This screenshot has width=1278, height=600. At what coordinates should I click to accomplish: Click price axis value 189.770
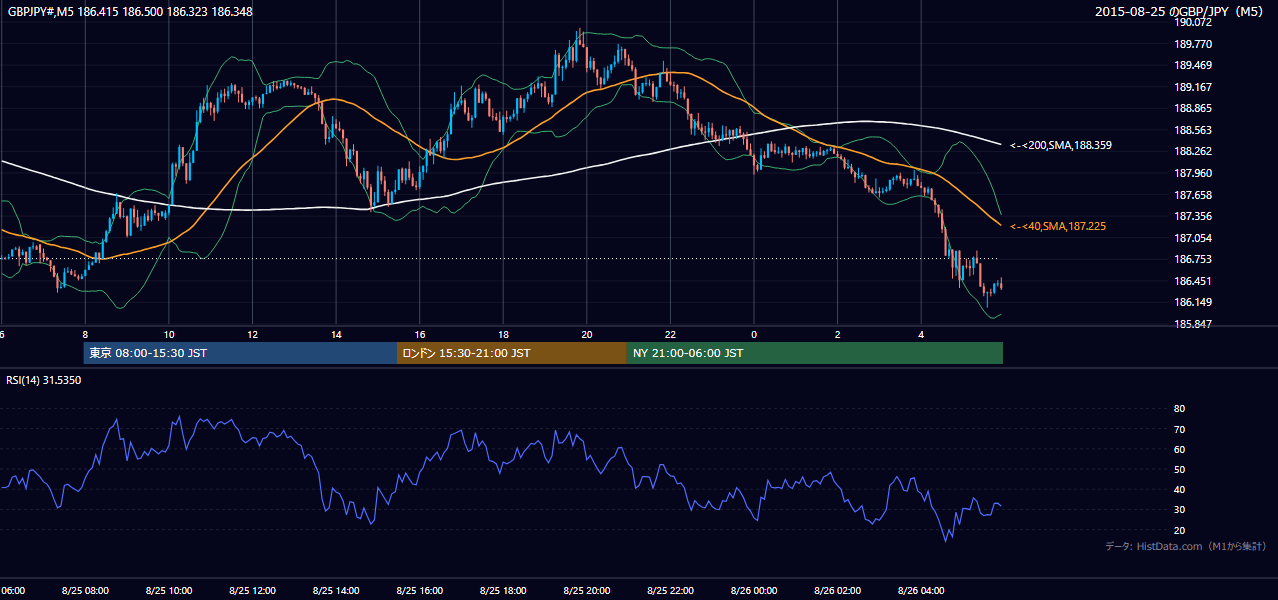click(x=1192, y=44)
